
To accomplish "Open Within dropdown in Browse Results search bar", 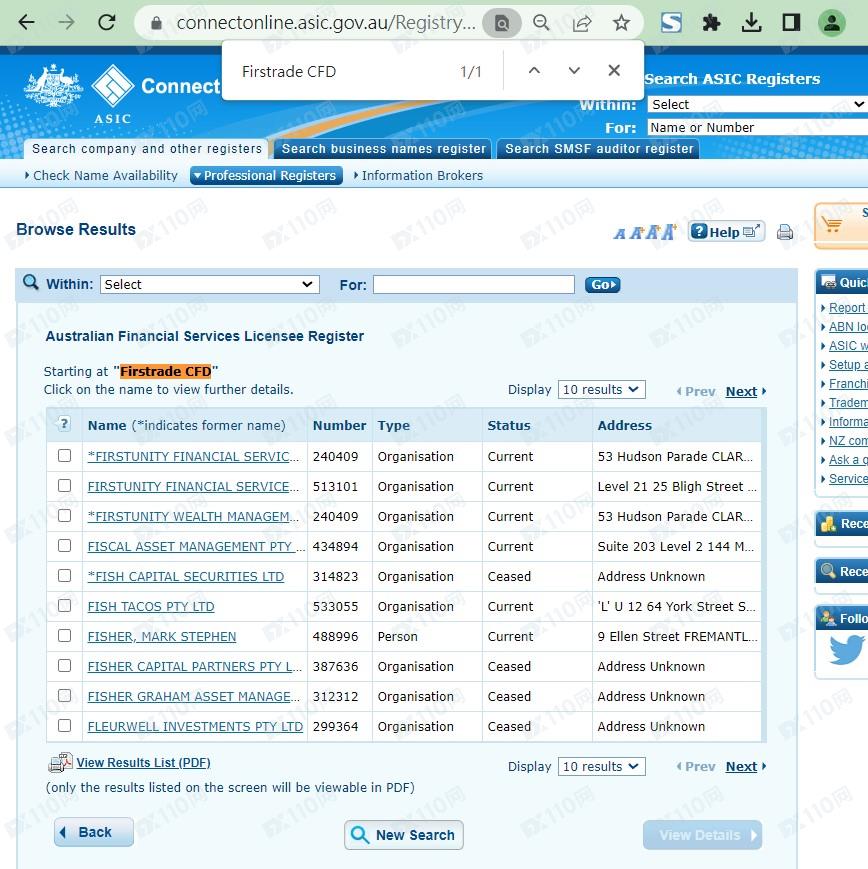I will (x=210, y=284).
